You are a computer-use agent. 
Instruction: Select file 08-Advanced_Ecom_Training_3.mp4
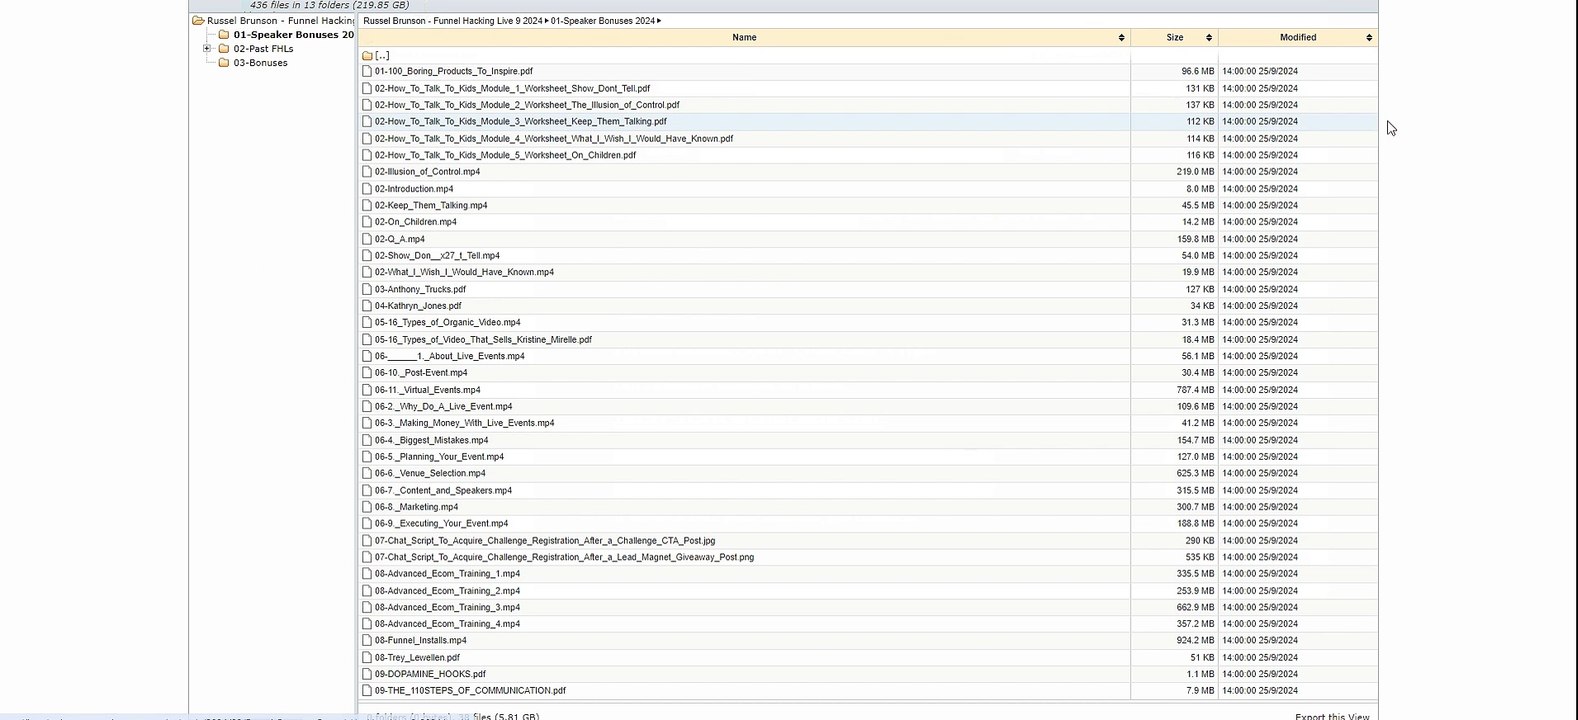tap(447, 607)
